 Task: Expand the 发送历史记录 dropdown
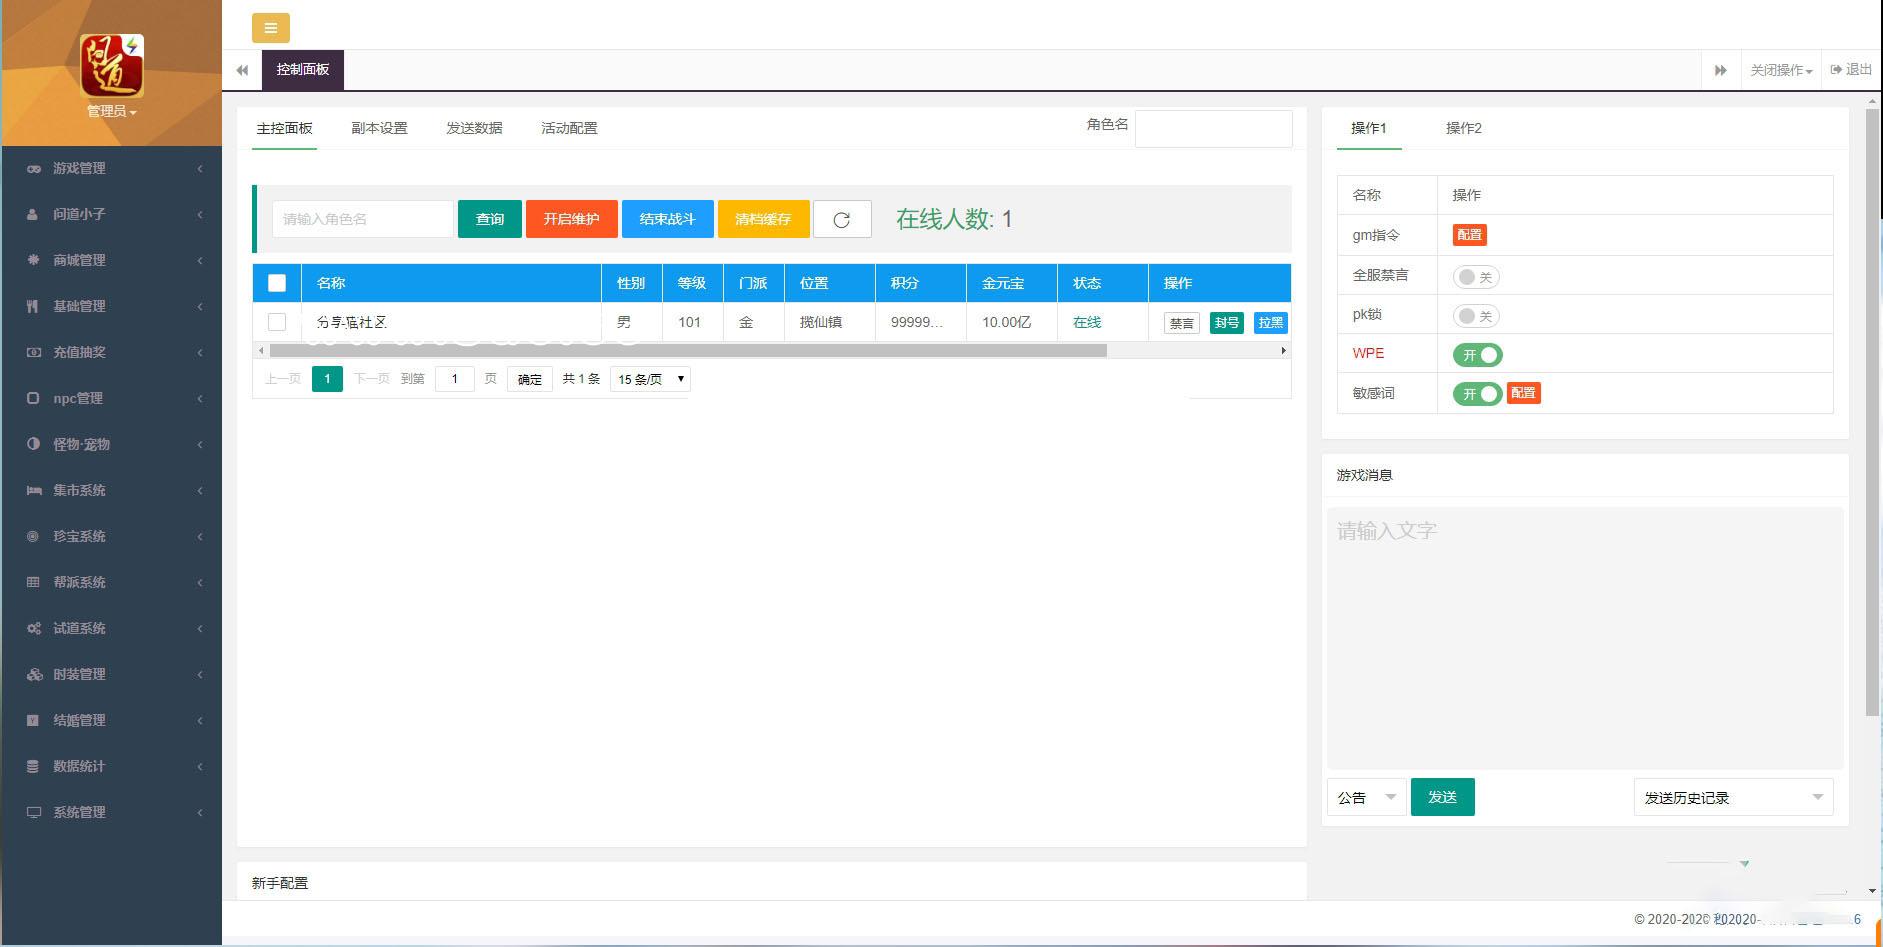pyautogui.click(x=1732, y=798)
